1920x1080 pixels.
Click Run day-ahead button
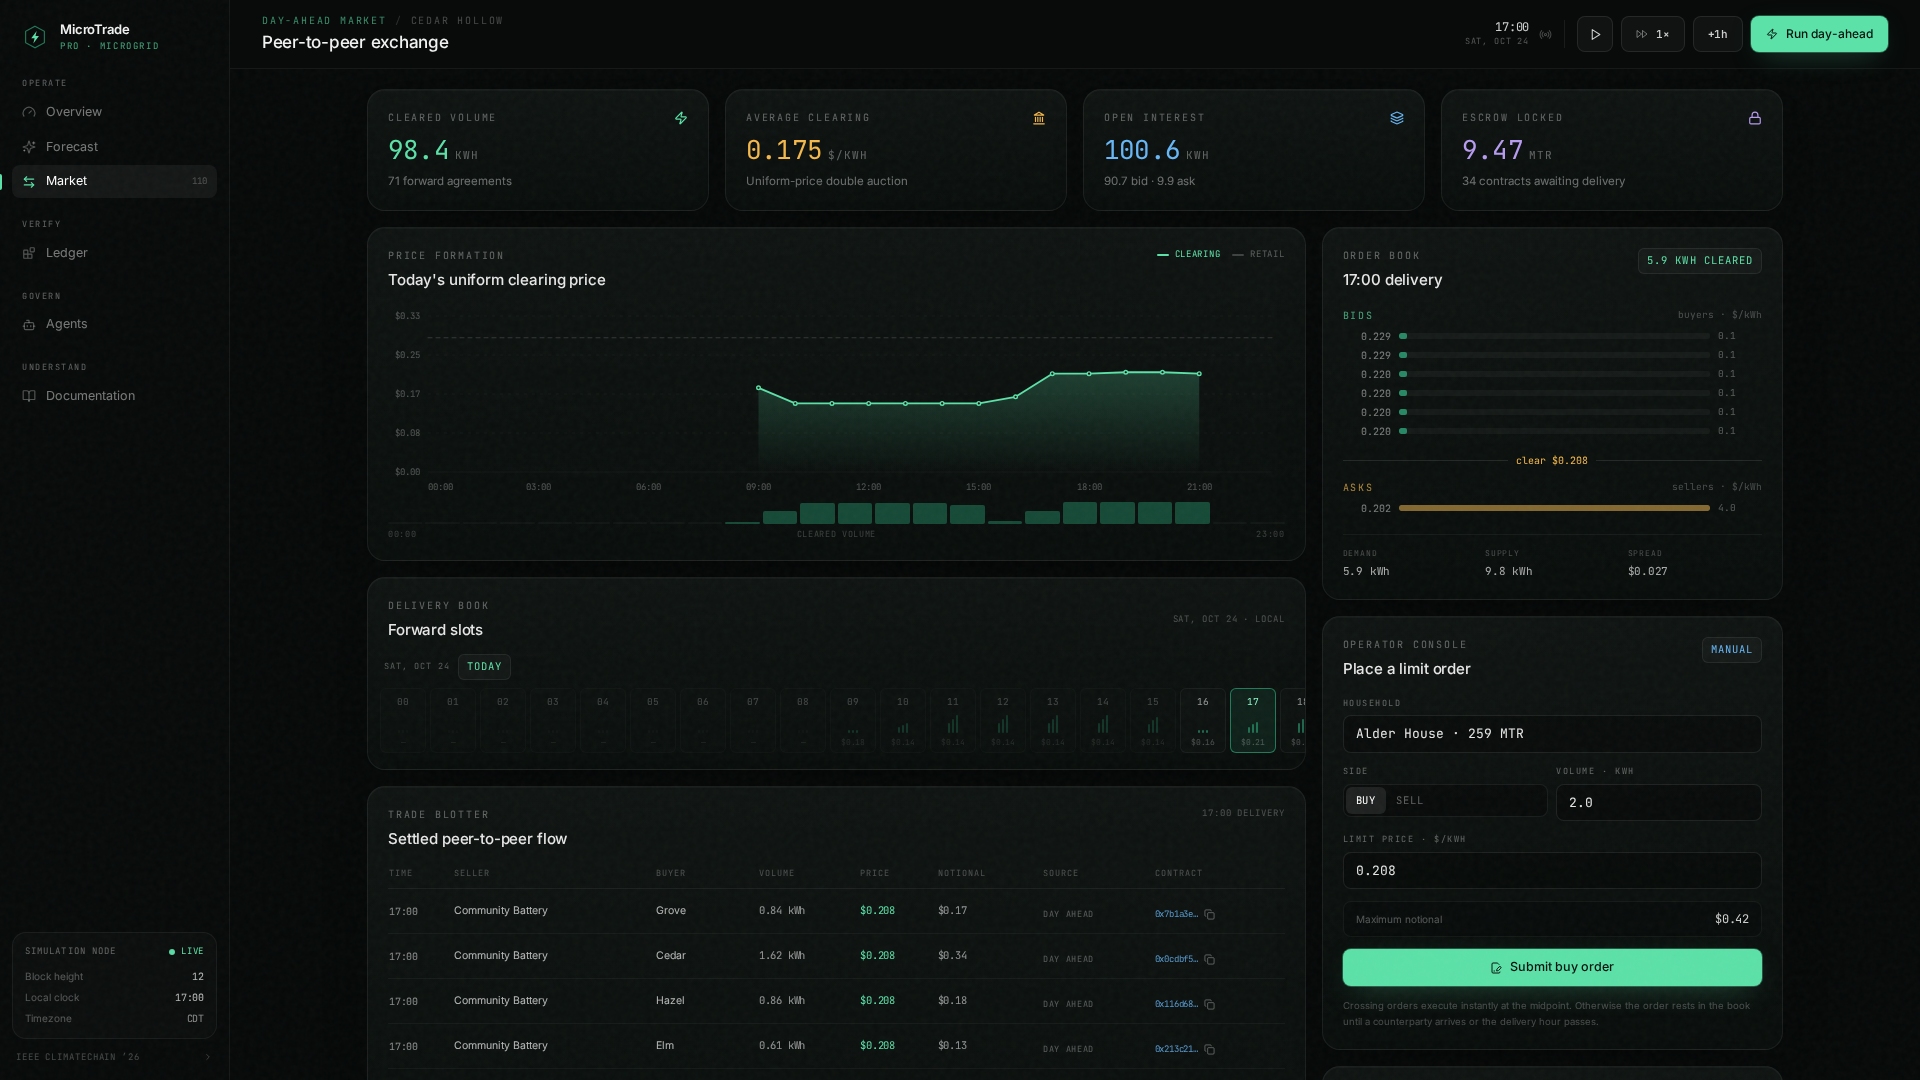tap(1819, 34)
